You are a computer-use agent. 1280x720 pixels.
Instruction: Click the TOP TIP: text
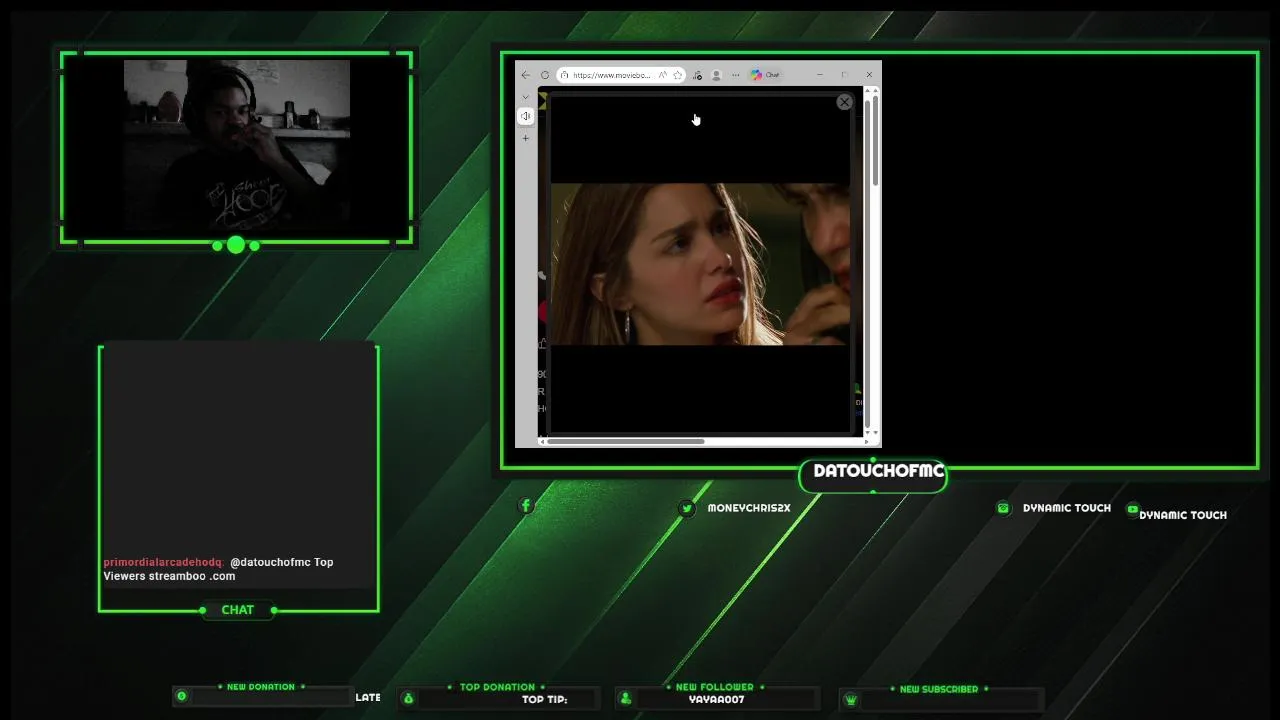[545, 699]
